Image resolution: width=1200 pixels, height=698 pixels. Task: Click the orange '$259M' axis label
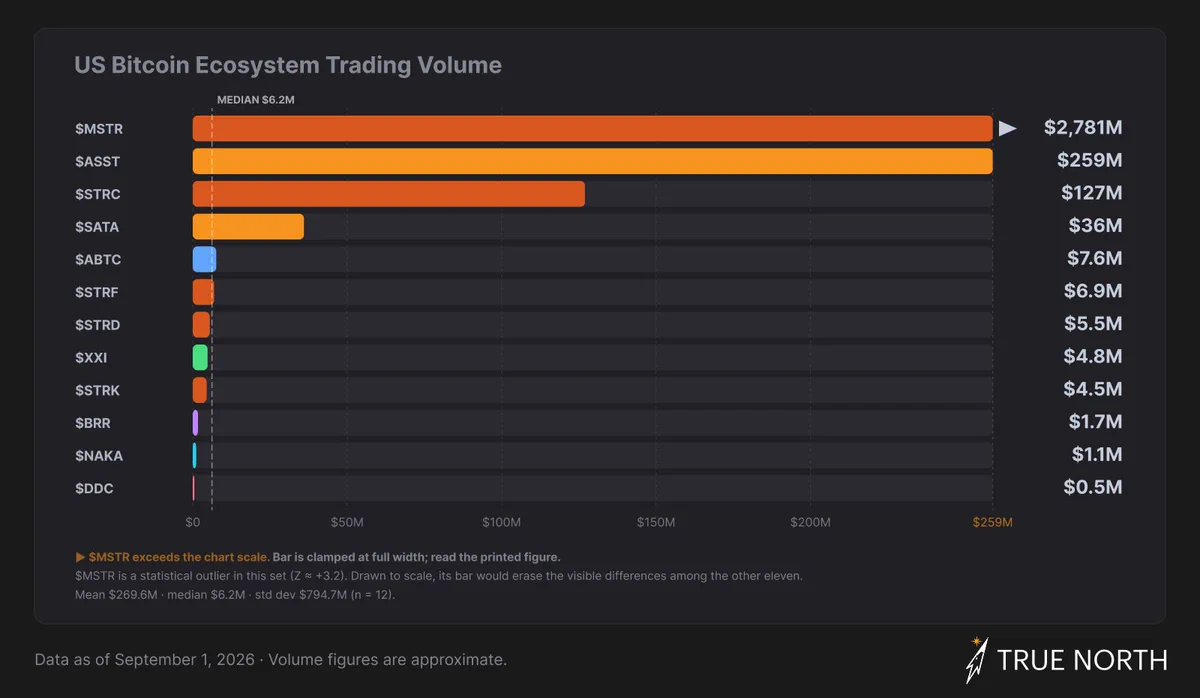[993, 522]
